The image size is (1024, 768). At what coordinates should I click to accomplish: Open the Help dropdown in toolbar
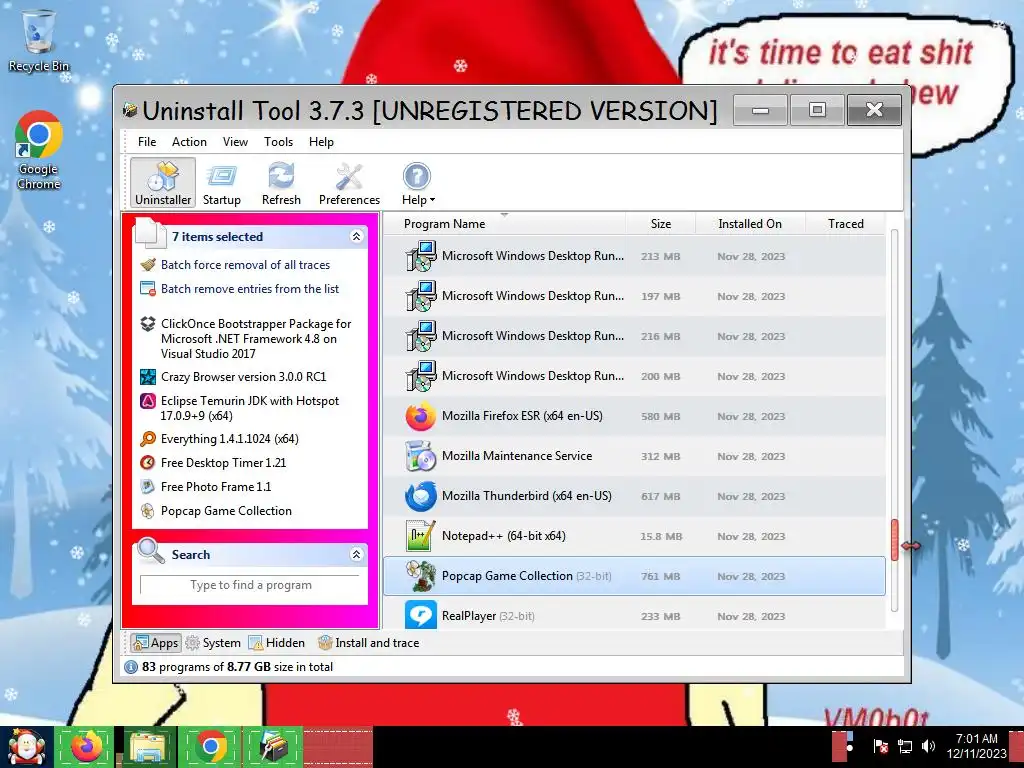(x=418, y=182)
